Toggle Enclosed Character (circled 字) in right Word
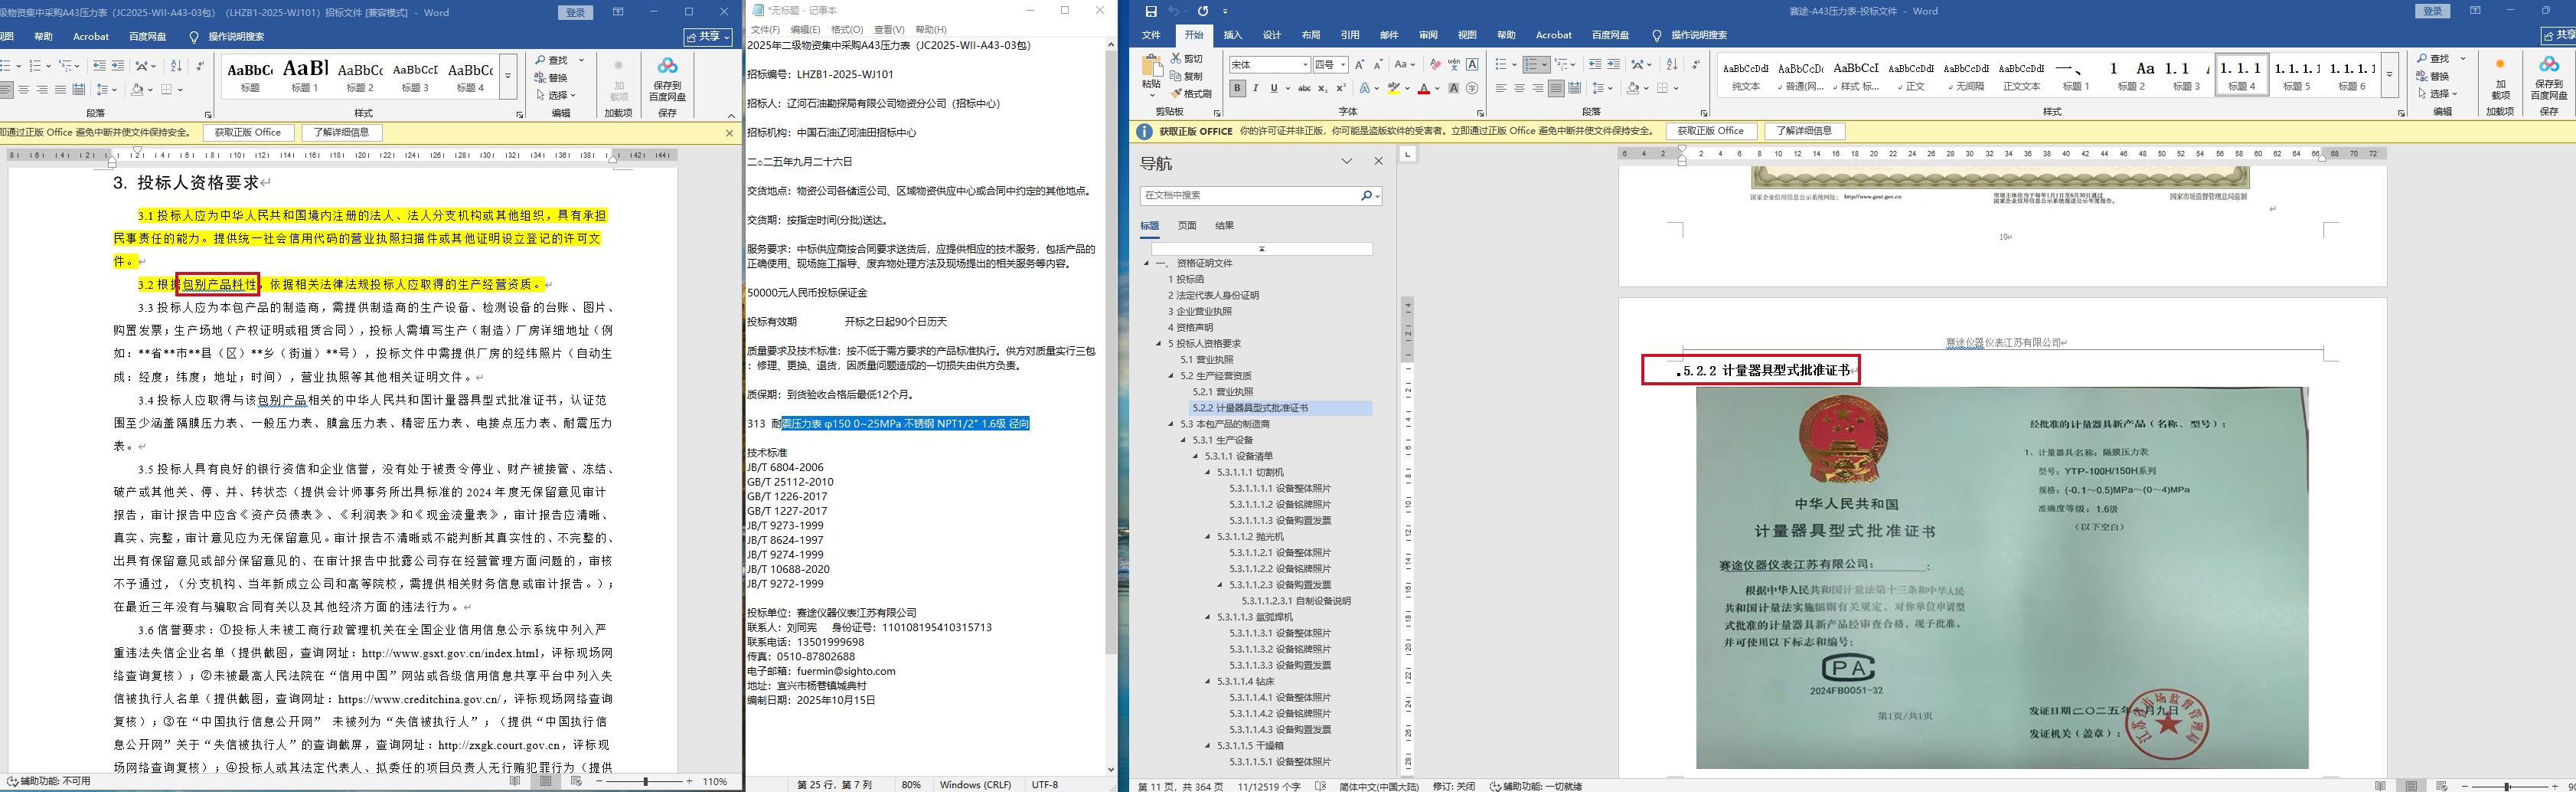Viewport: 2576px width, 792px height. coord(1472,88)
